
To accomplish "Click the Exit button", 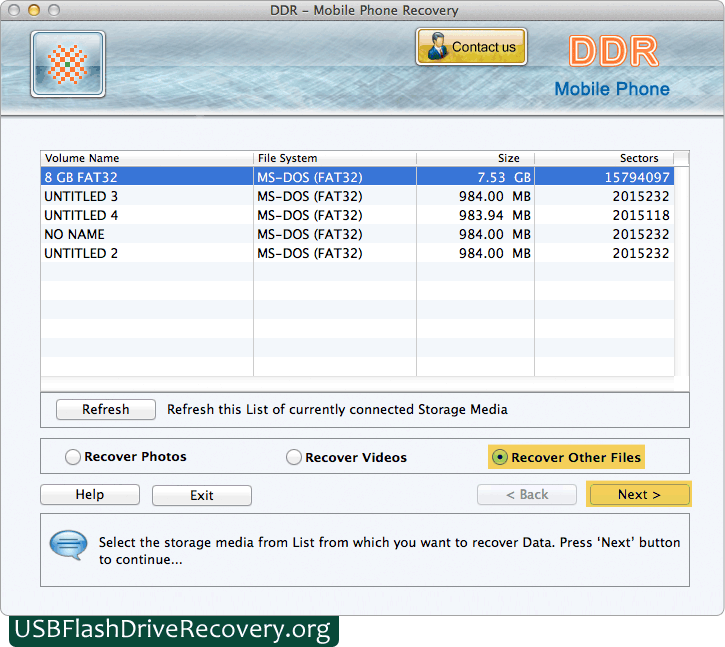I will click(202, 495).
